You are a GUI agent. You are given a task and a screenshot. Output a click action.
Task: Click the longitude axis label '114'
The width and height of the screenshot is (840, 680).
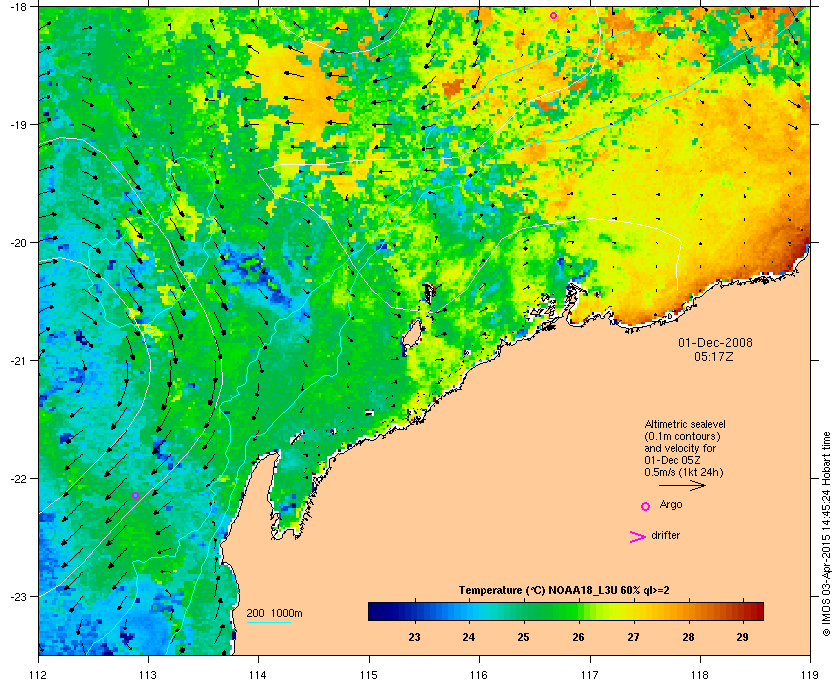pos(258,674)
